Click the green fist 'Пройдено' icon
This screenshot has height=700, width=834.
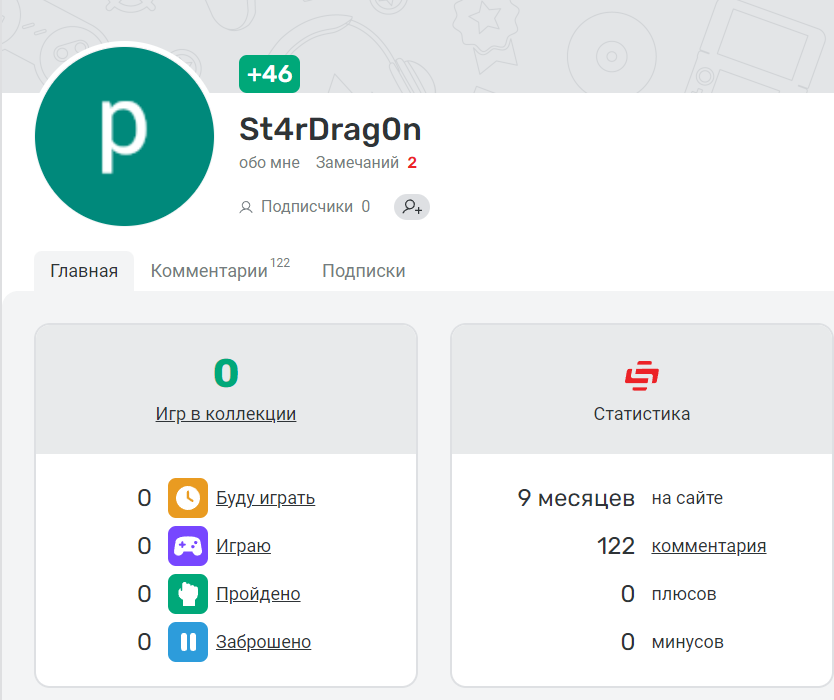[x=188, y=594]
